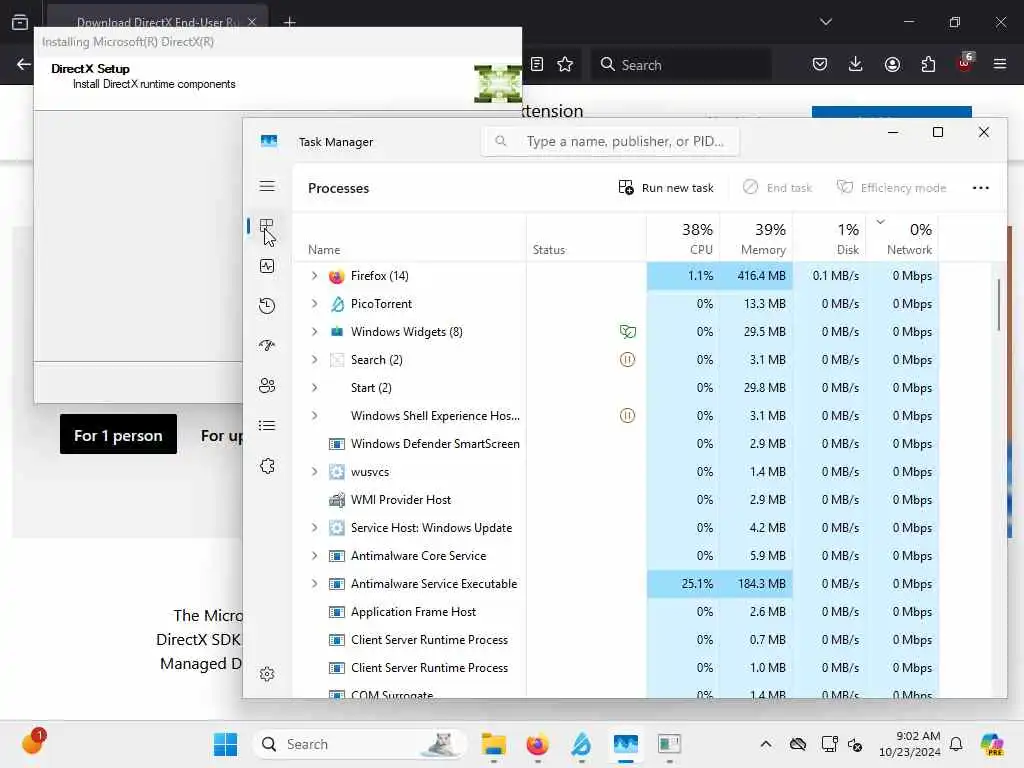The height and width of the screenshot is (768, 1024).
Task: Open Users page icon in sidebar
Action: tap(266, 385)
